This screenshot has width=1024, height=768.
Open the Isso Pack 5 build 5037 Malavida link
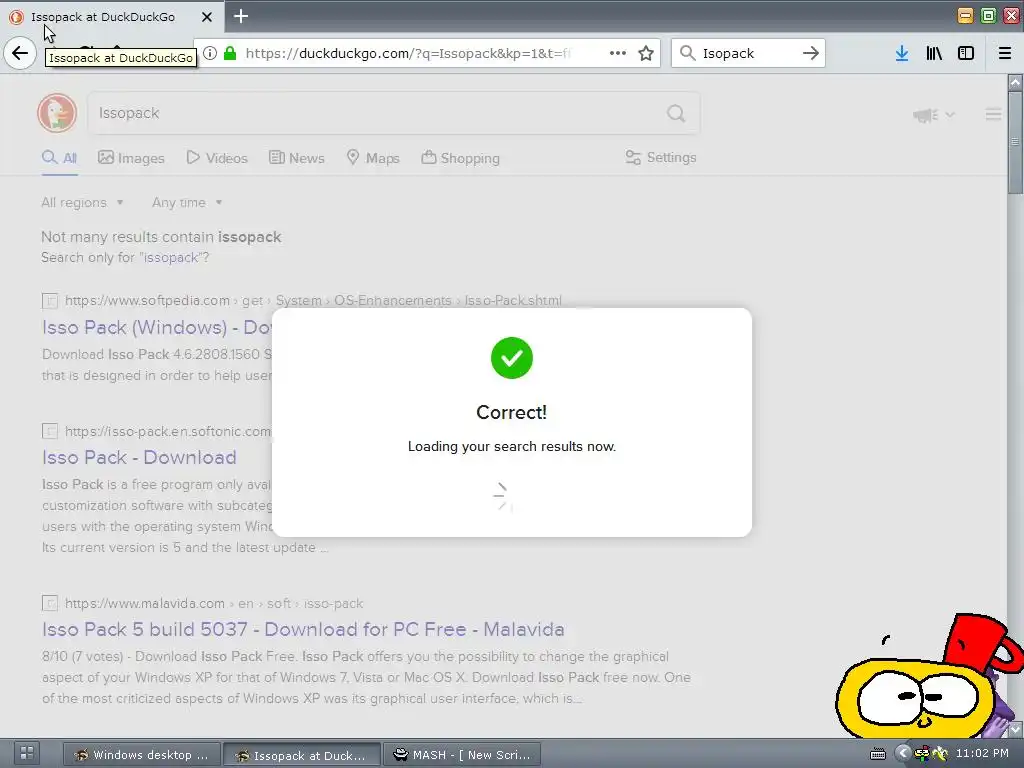pos(303,629)
